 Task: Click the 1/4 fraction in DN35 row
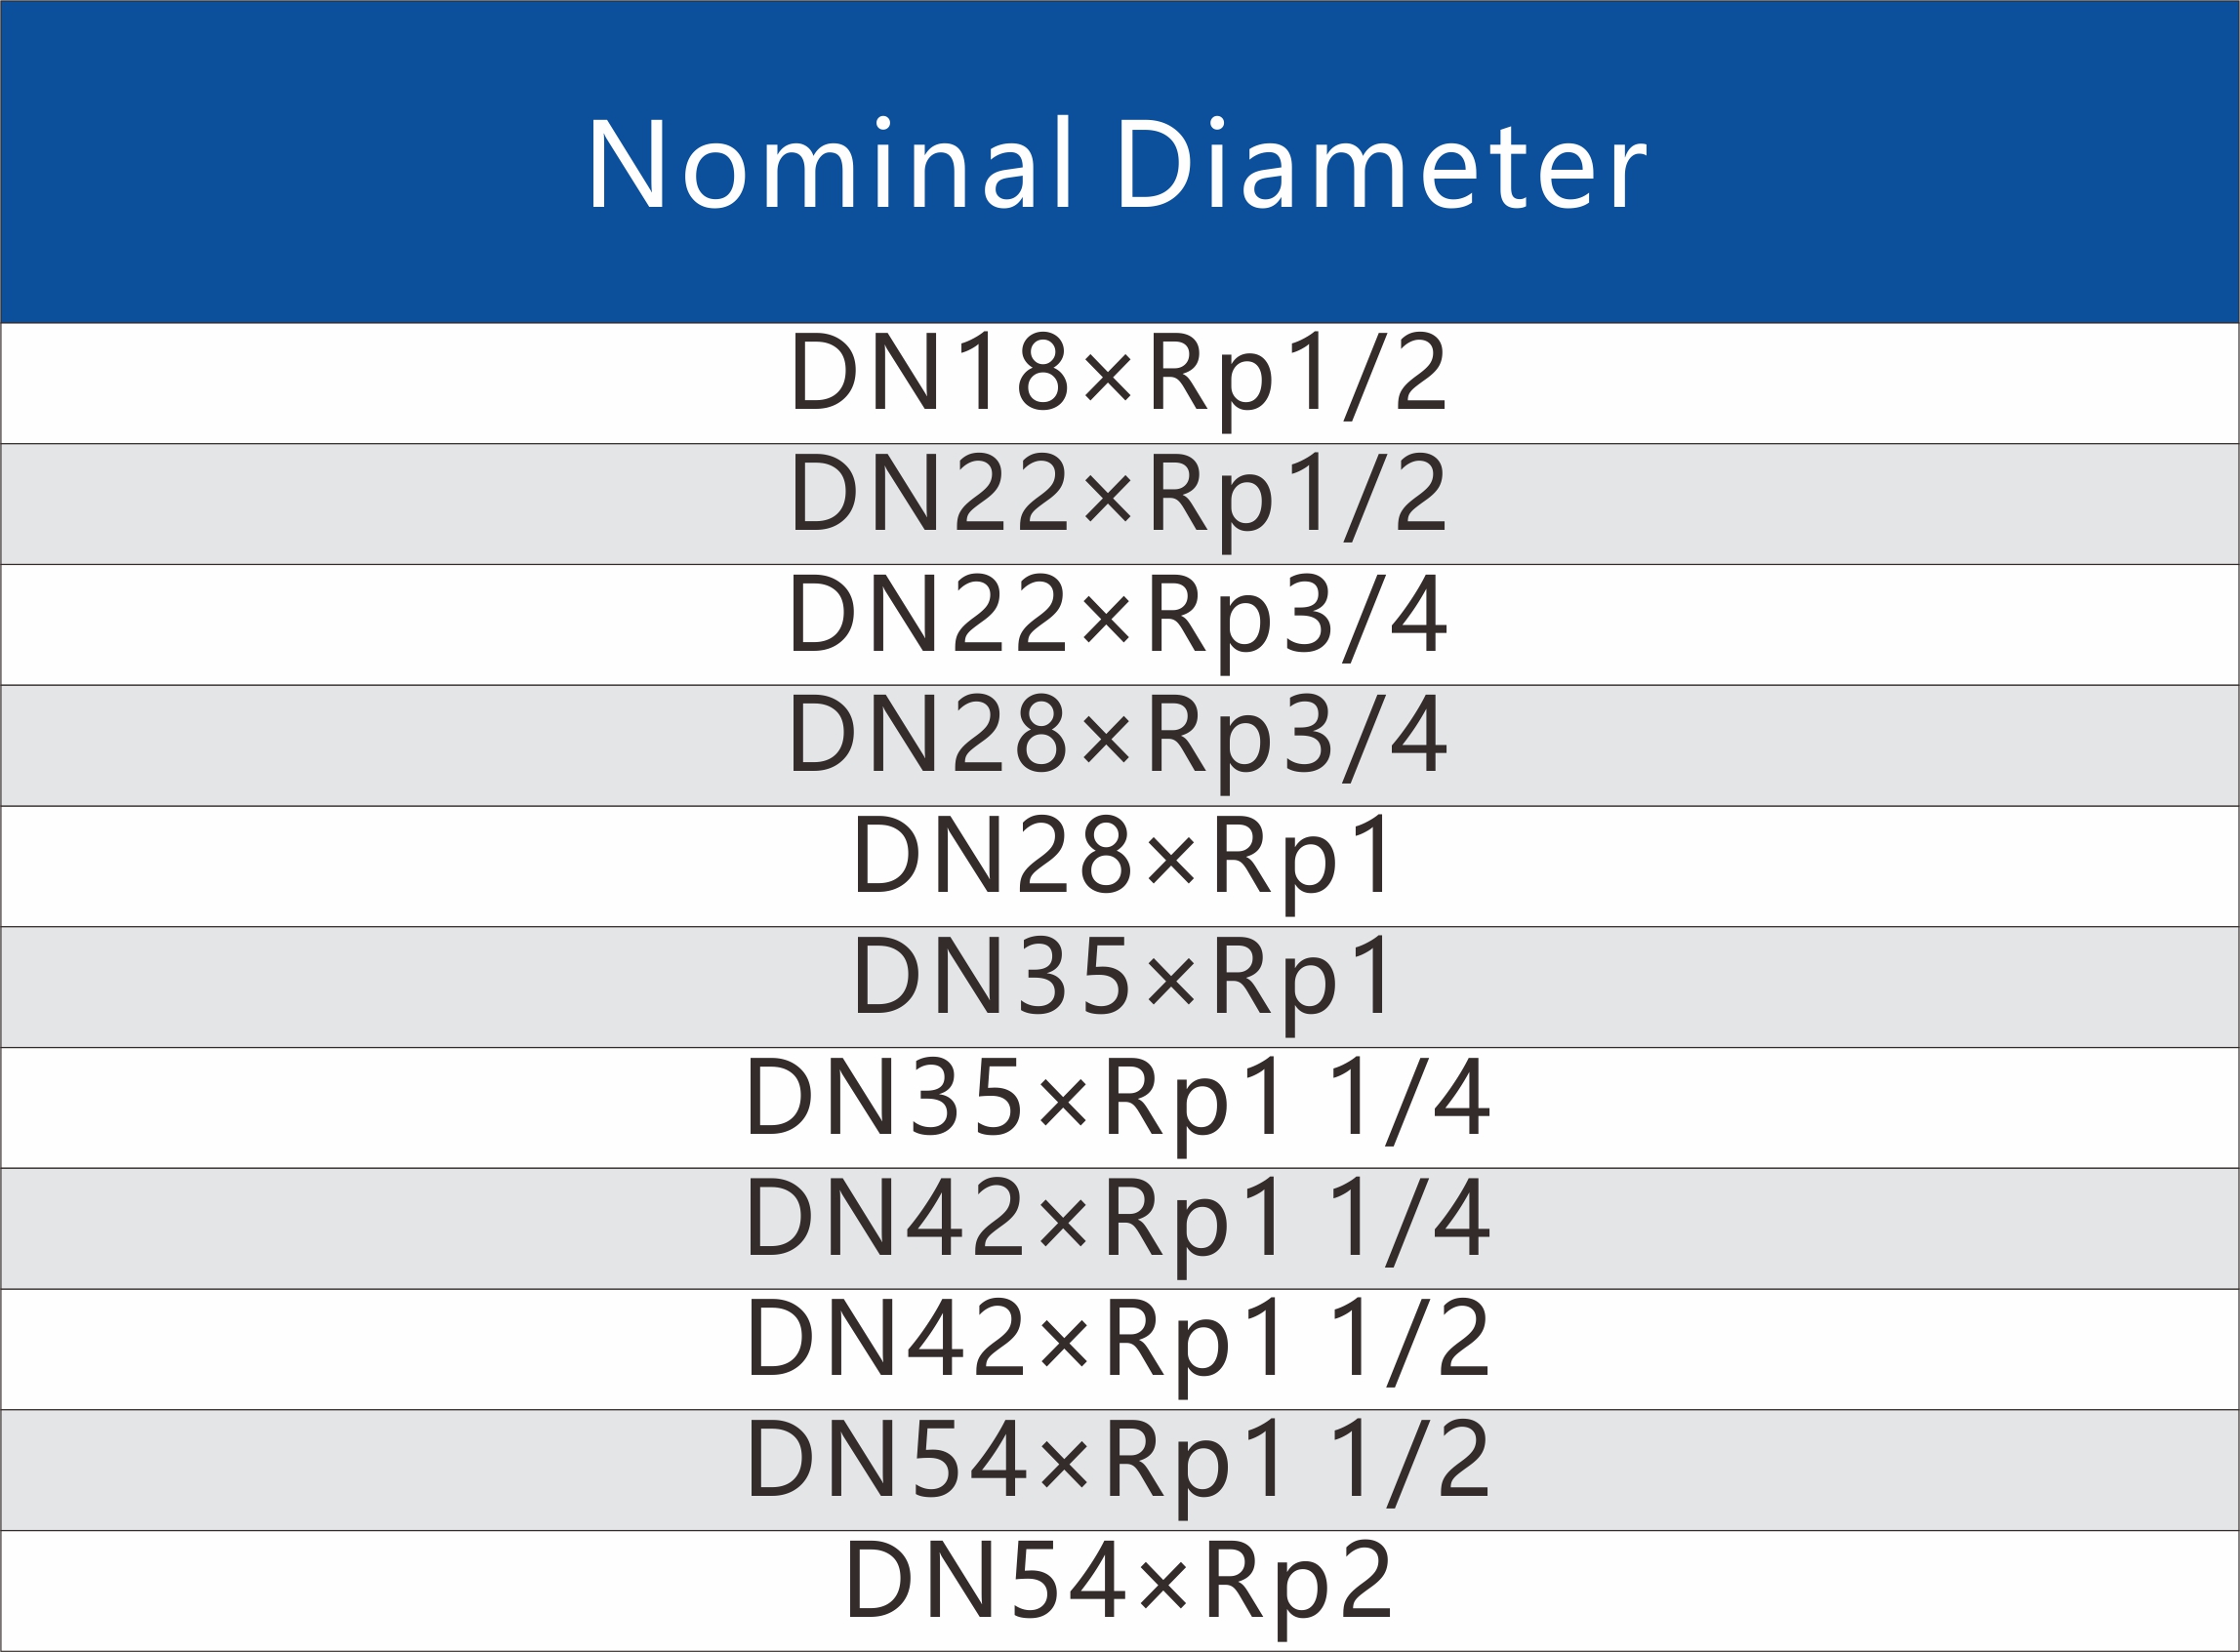tap(1410, 1100)
